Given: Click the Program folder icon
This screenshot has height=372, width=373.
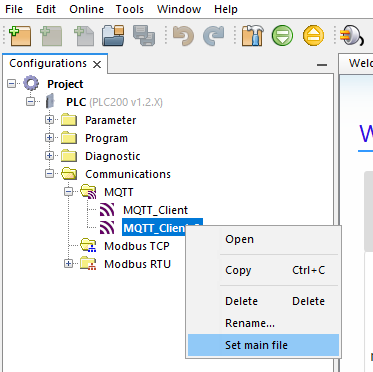Looking at the screenshot, I should (x=69, y=138).
